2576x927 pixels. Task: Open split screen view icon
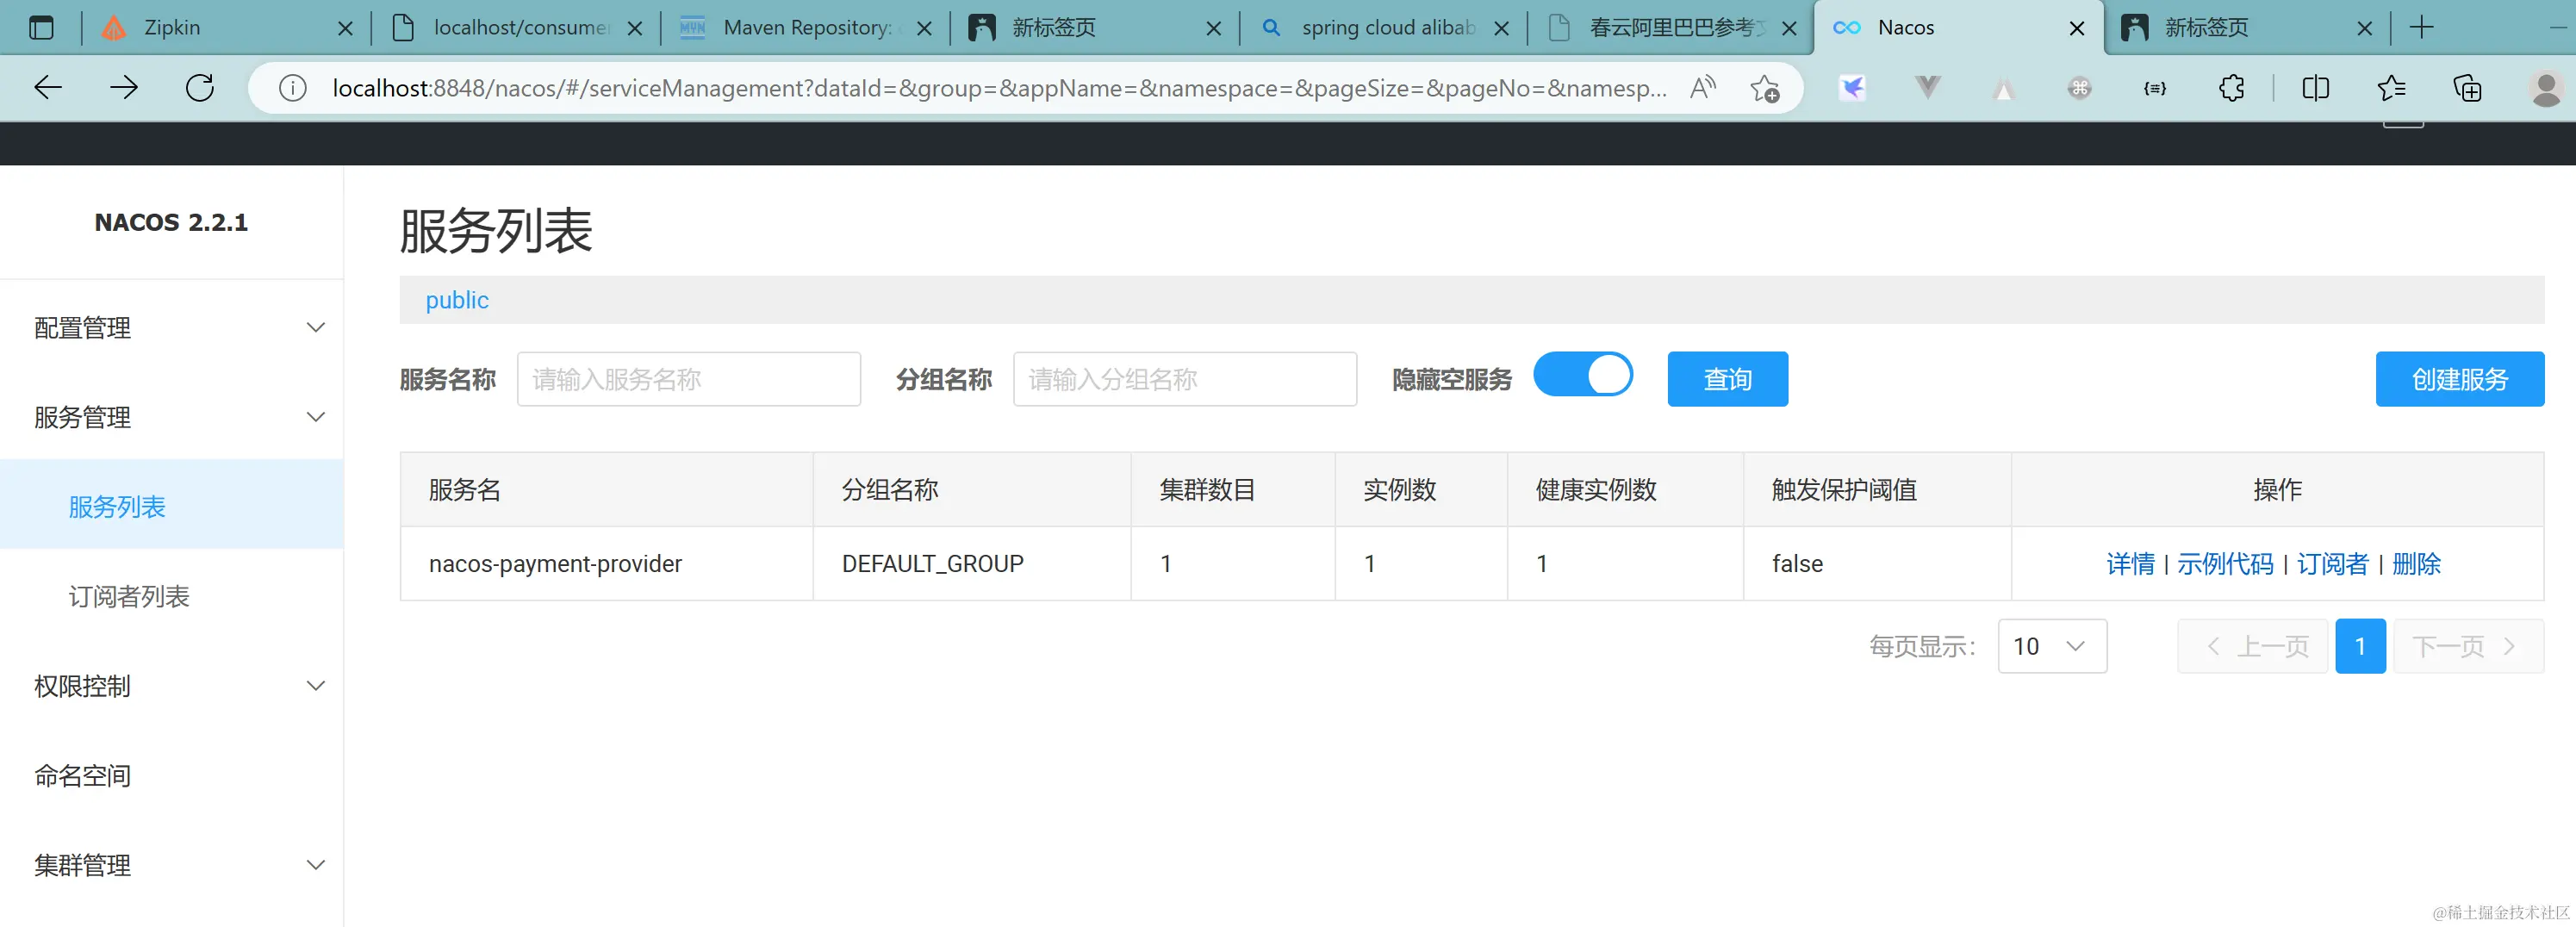(x=2315, y=88)
